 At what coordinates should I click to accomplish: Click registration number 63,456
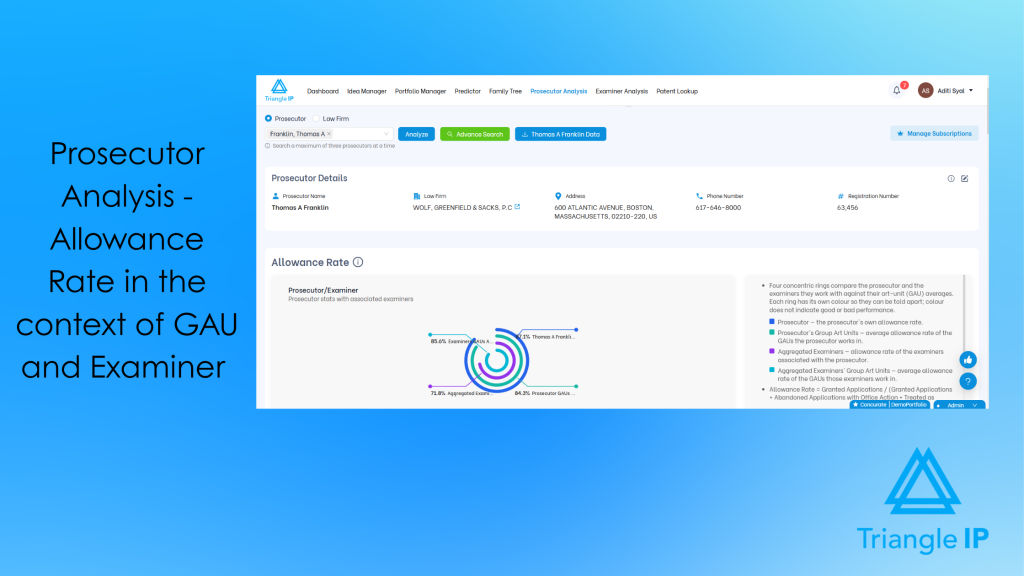click(x=848, y=208)
